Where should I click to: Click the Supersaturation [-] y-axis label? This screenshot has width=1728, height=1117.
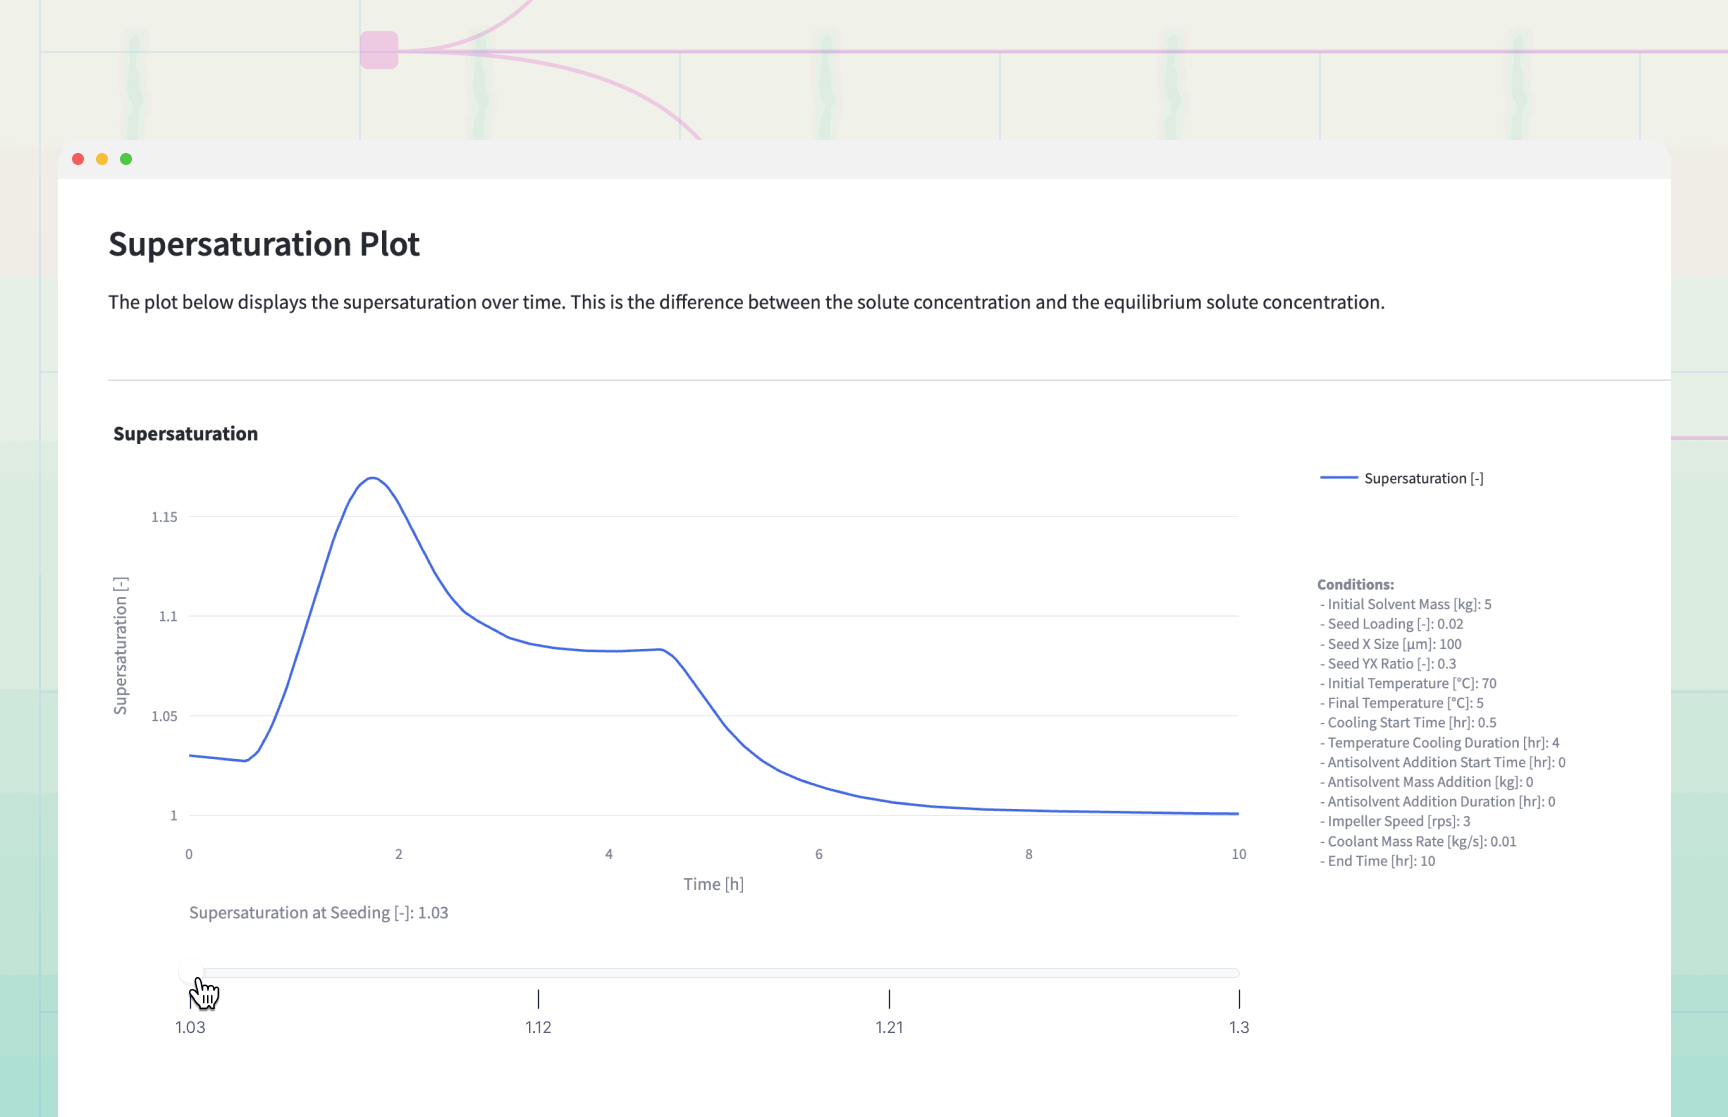click(x=121, y=645)
